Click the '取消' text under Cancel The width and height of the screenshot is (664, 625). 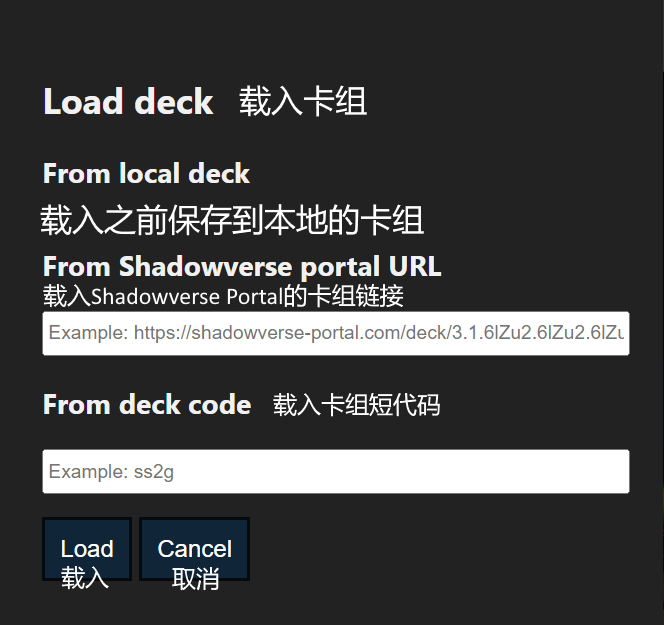pos(195,578)
